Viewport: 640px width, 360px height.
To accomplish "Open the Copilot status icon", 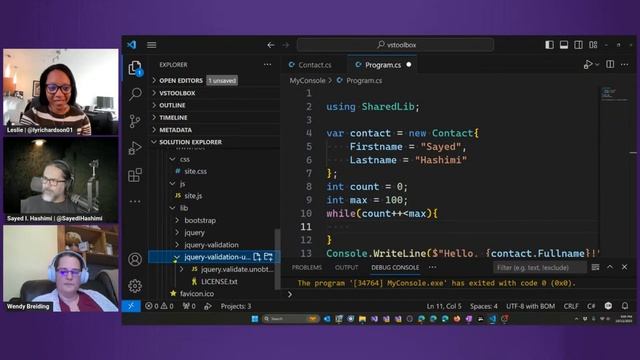I will [x=608, y=306].
